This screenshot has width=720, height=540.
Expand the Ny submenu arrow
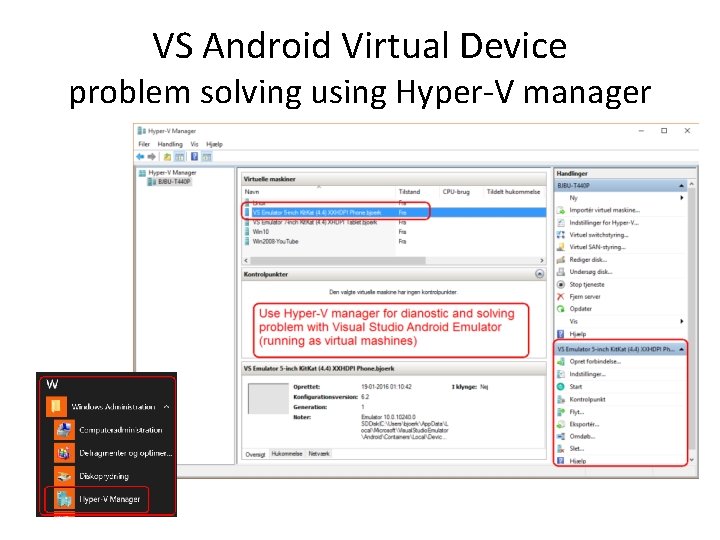tap(682, 198)
